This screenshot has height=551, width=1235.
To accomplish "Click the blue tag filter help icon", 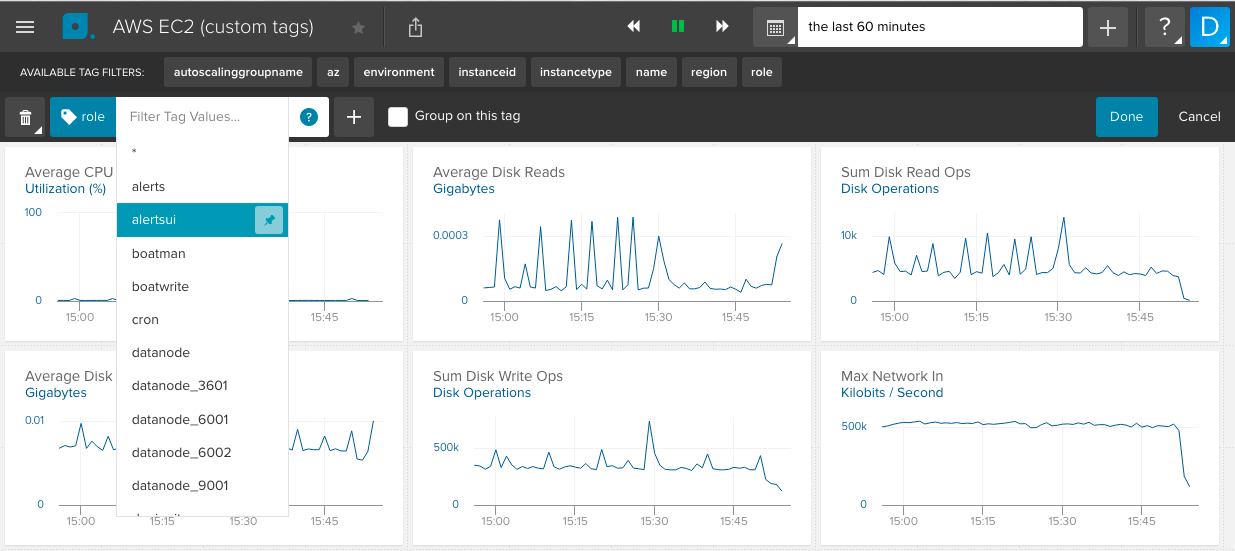I will (x=309, y=117).
